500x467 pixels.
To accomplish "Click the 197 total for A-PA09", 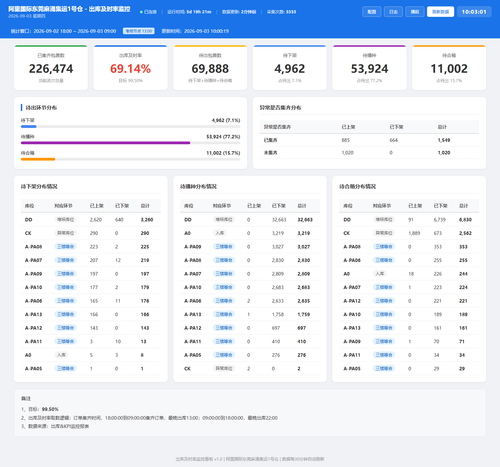I will point(145,274).
